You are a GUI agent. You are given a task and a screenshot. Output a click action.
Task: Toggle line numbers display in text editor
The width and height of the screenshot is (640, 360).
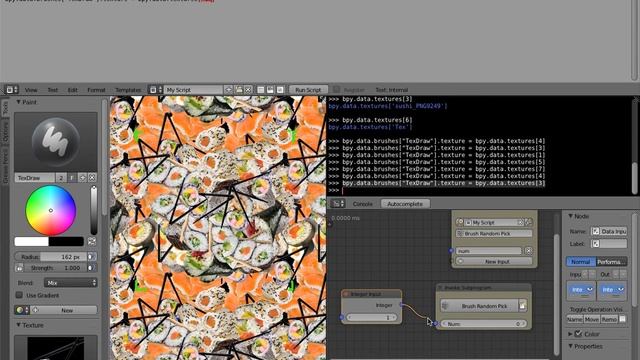260,90
